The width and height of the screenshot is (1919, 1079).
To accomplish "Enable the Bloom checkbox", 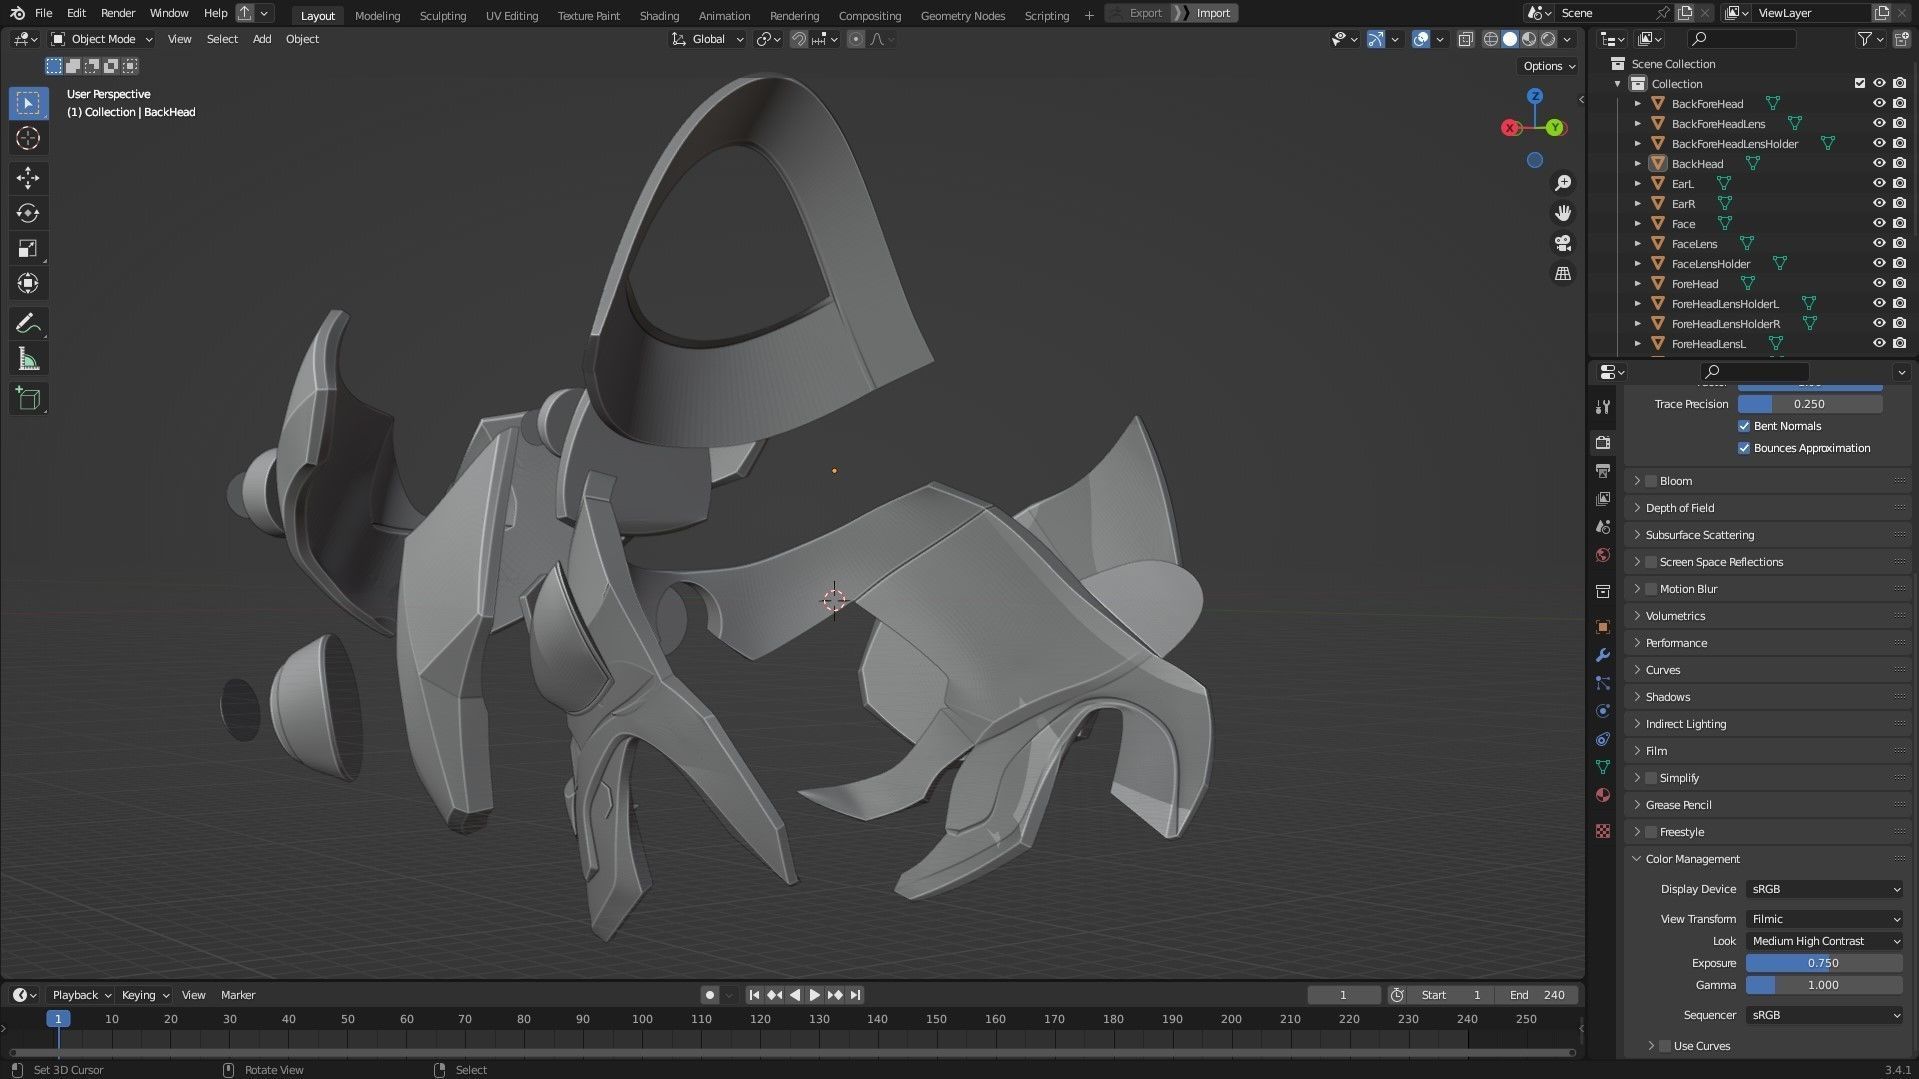I will point(1651,481).
